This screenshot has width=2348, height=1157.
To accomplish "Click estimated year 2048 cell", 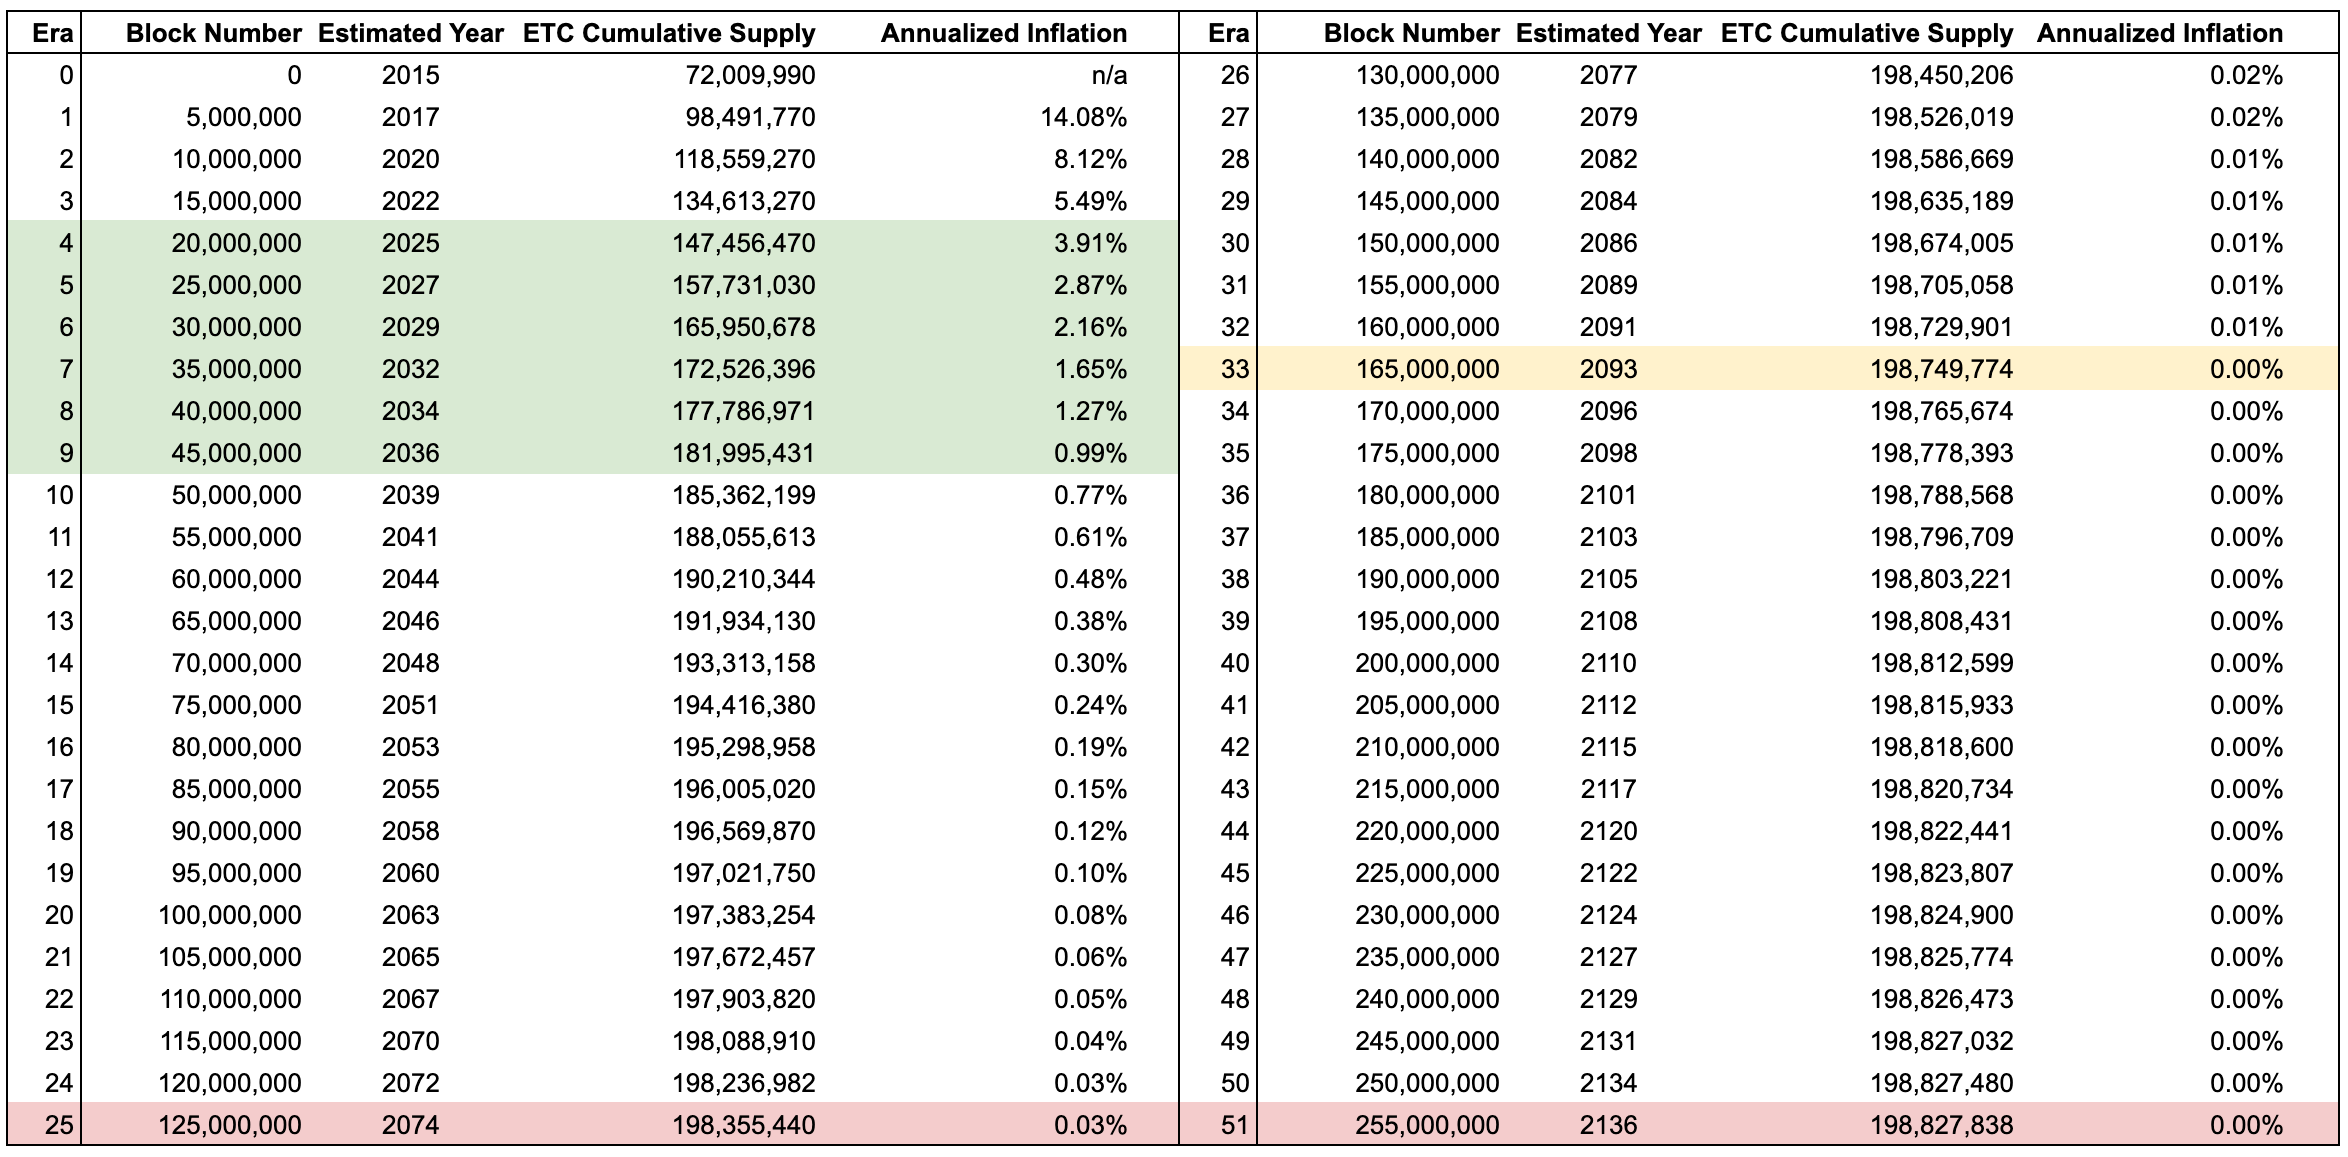I will tap(411, 663).
